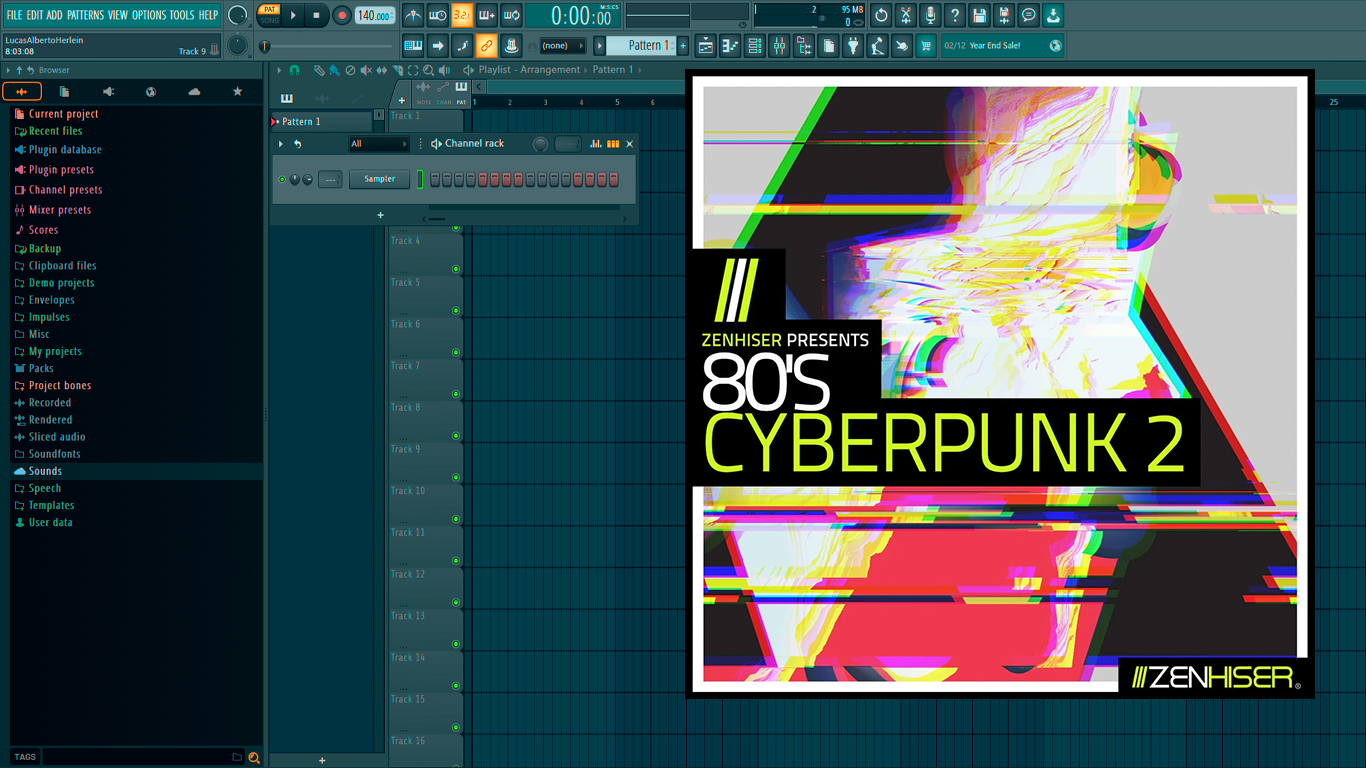Switch to PAT pattern mode
1366x768 pixels.
pos(269,9)
